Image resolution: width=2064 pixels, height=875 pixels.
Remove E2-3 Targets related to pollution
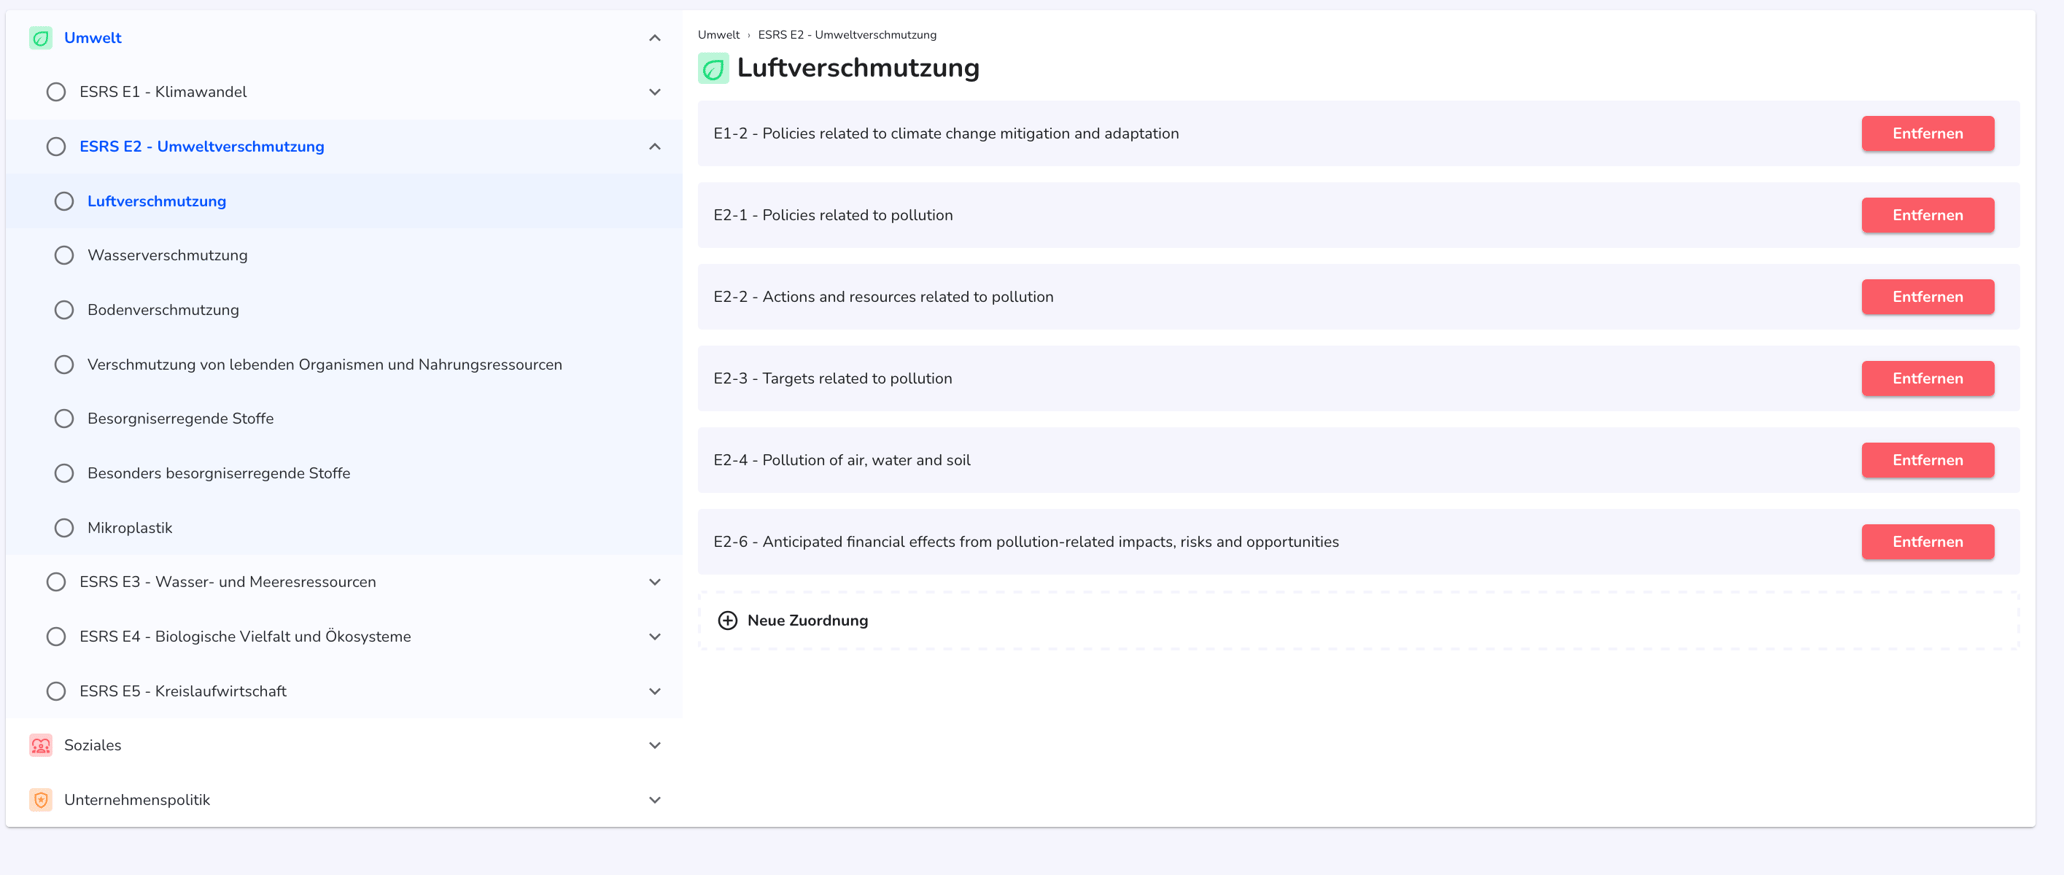(x=1927, y=379)
